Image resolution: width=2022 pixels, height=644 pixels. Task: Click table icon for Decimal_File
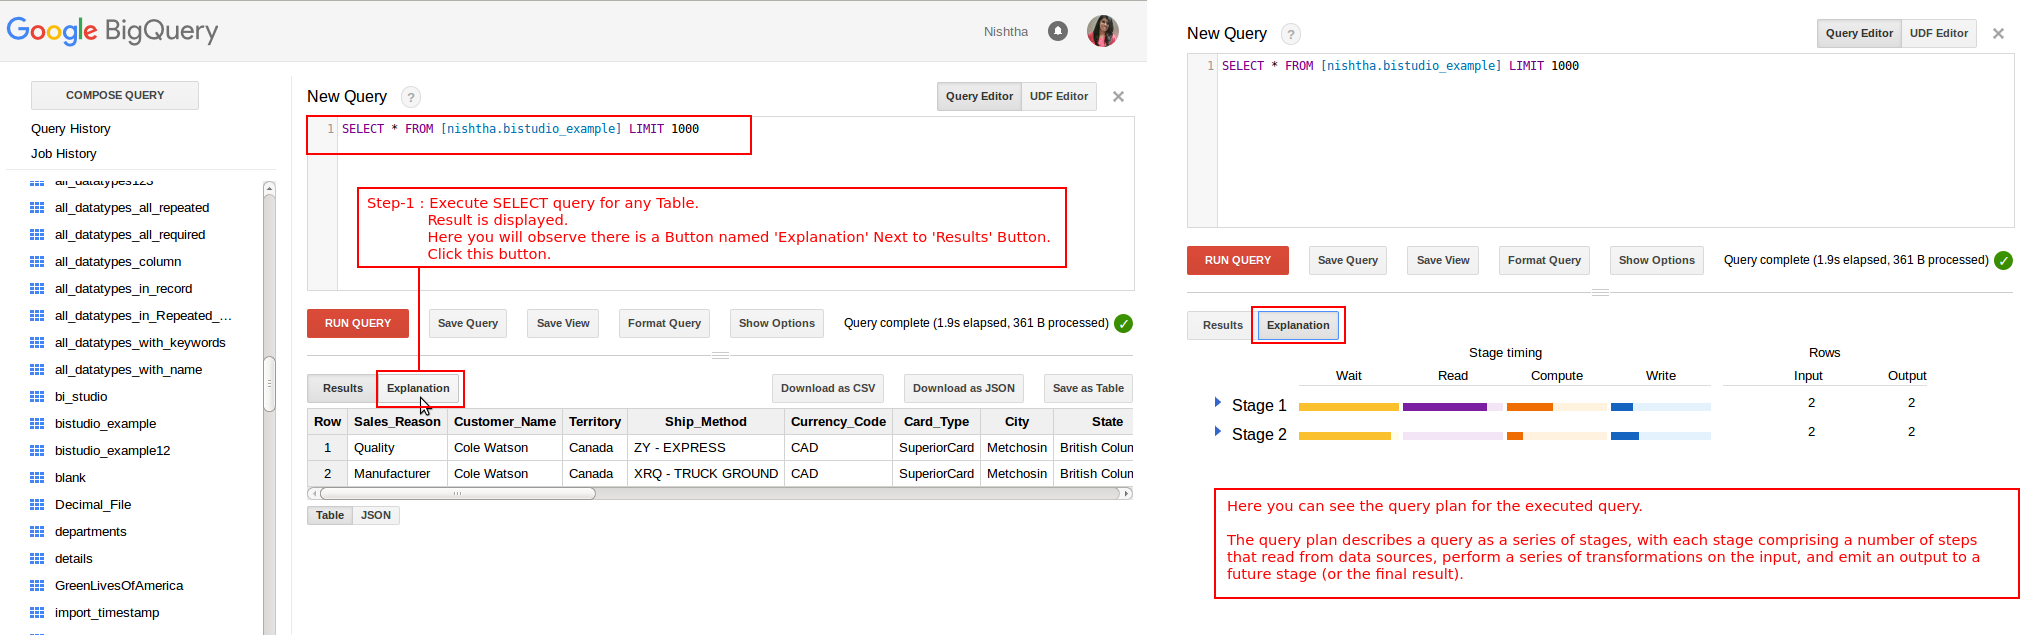point(37,505)
